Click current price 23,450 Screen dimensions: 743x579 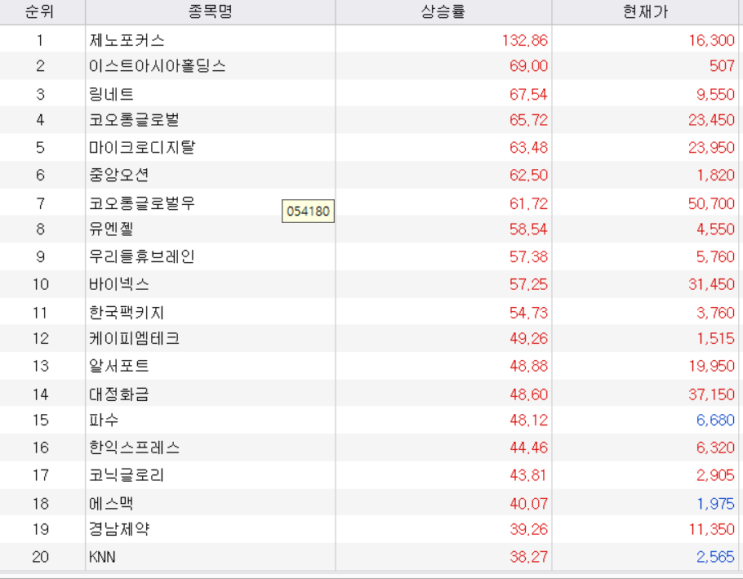click(712, 119)
